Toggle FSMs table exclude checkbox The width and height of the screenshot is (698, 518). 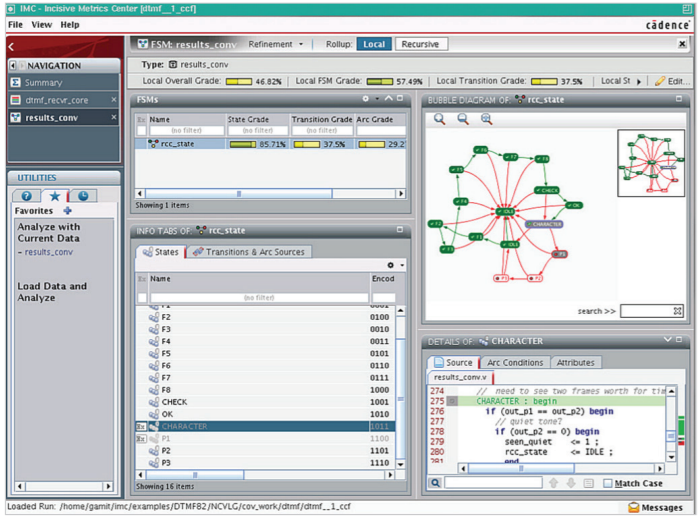pyautogui.click(x=142, y=130)
